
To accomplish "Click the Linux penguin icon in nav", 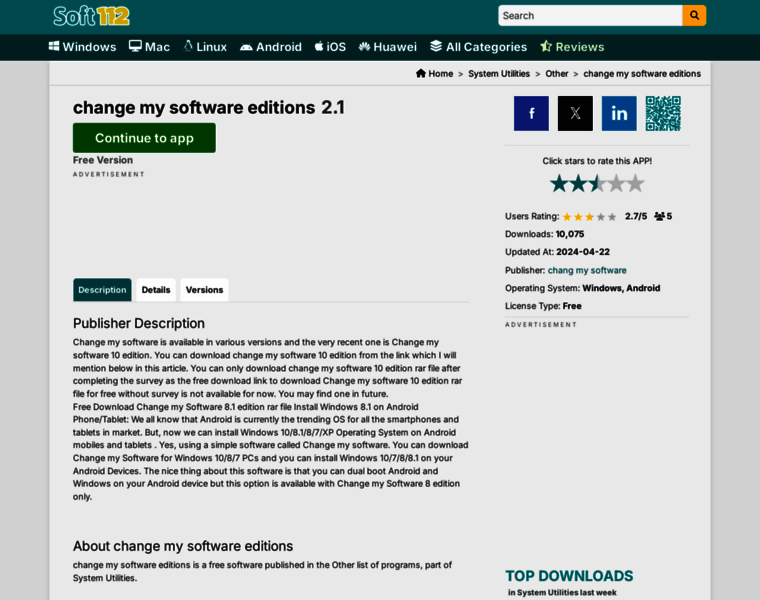I will [188, 46].
